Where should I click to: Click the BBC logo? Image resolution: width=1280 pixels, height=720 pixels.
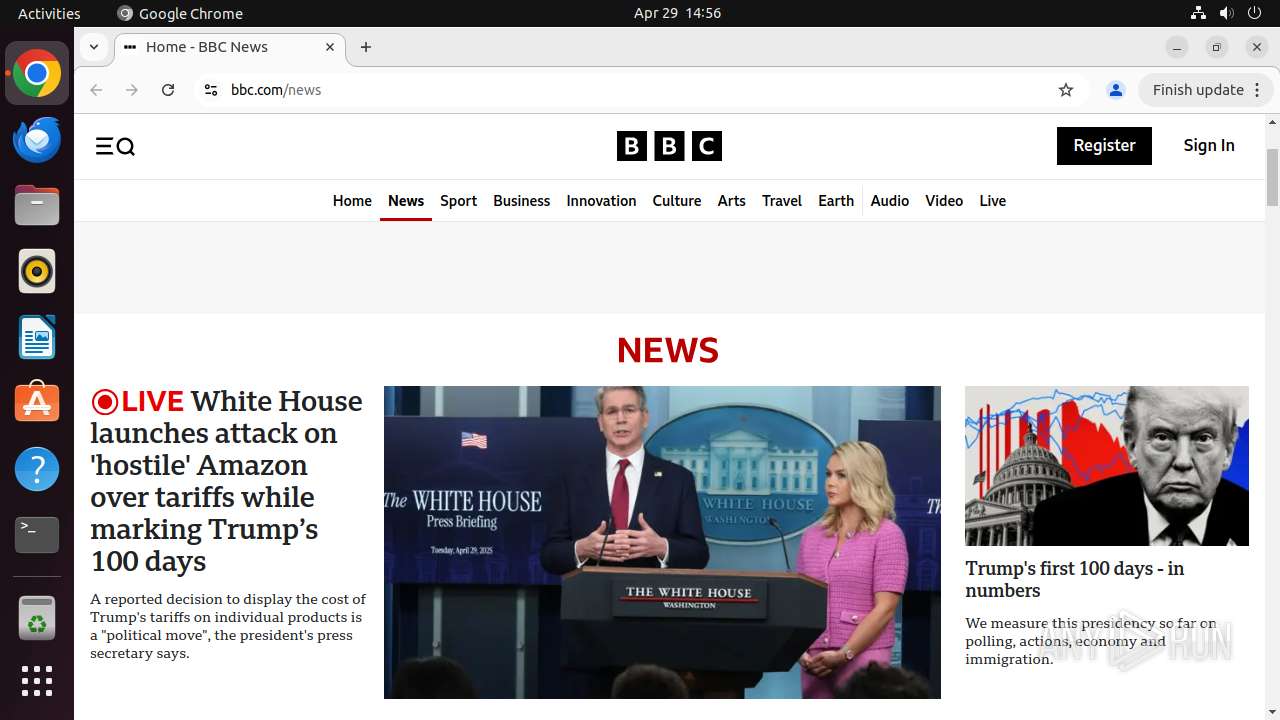click(669, 146)
